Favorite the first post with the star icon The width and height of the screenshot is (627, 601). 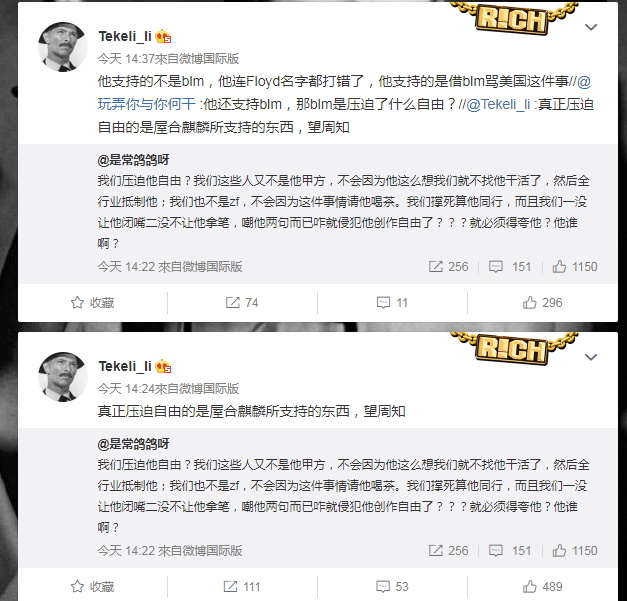92,303
